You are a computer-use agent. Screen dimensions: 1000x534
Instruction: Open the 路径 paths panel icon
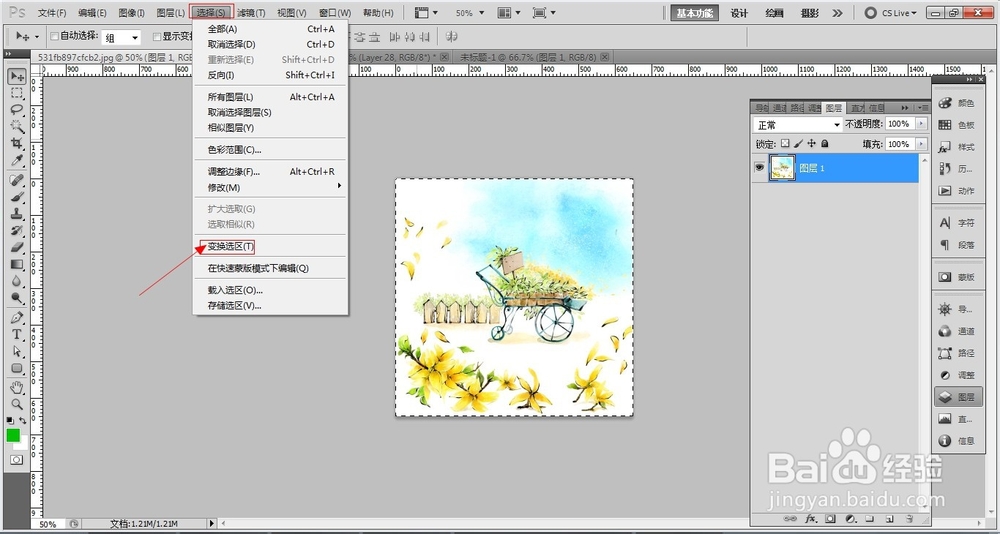(957, 353)
